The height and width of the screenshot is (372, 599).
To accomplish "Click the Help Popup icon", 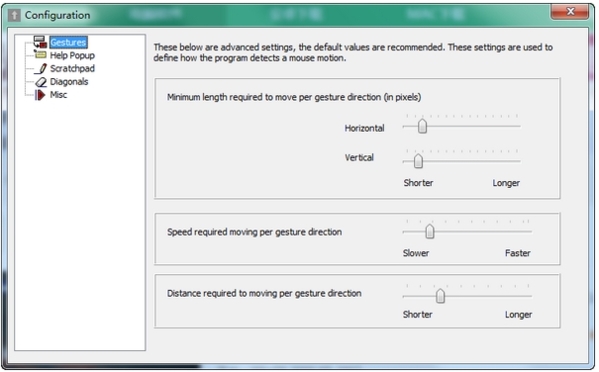I will 40,55.
